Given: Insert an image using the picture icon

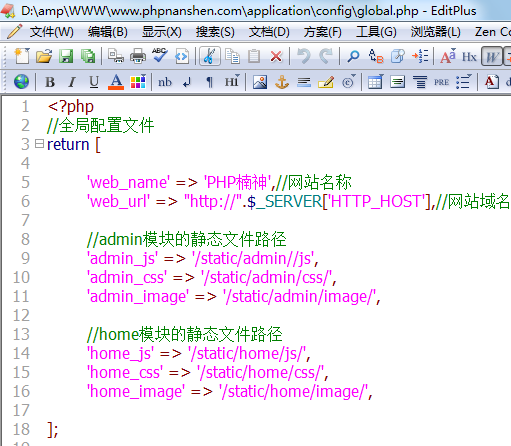Looking at the screenshot, I should [x=260, y=82].
